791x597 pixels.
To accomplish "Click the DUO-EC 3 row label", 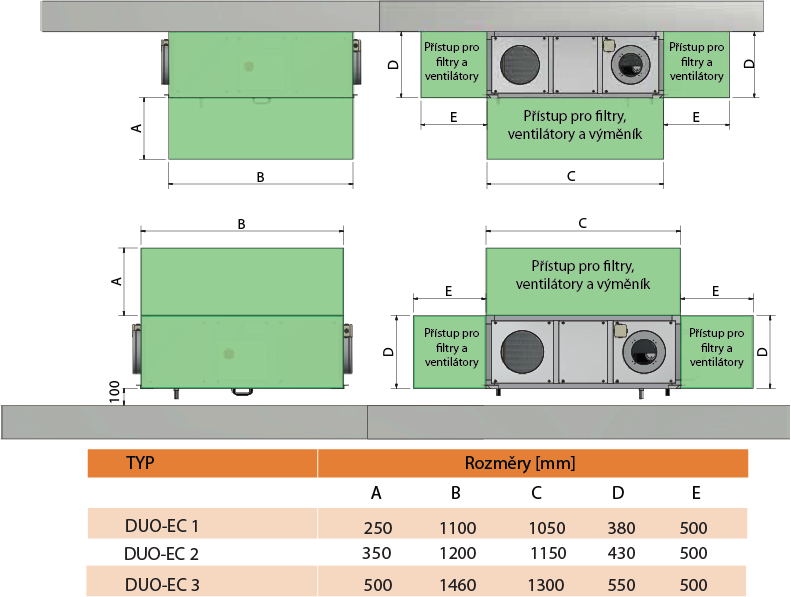I will [x=162, y=585].
